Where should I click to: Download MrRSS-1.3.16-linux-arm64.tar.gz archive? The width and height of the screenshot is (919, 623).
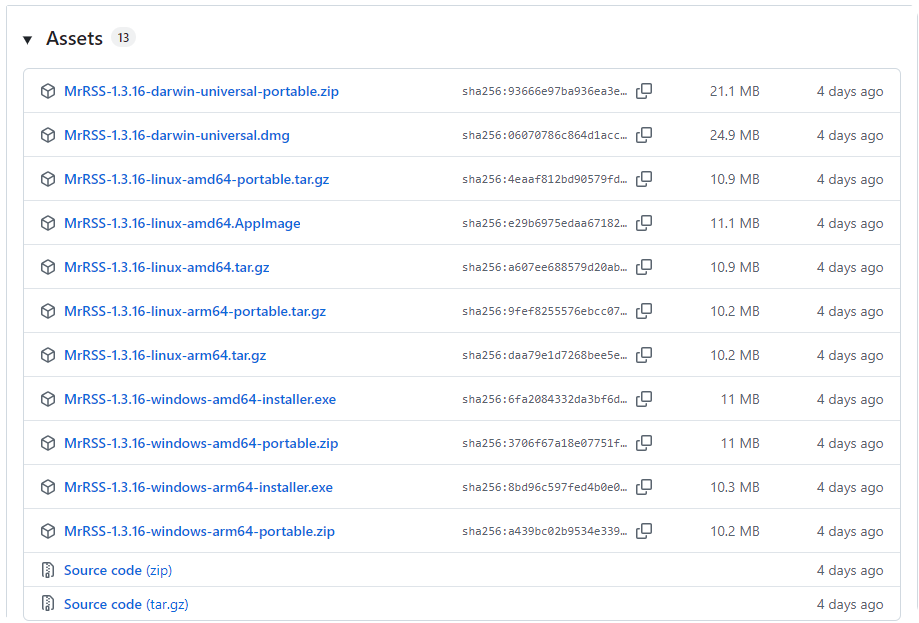tap(165, 355)
